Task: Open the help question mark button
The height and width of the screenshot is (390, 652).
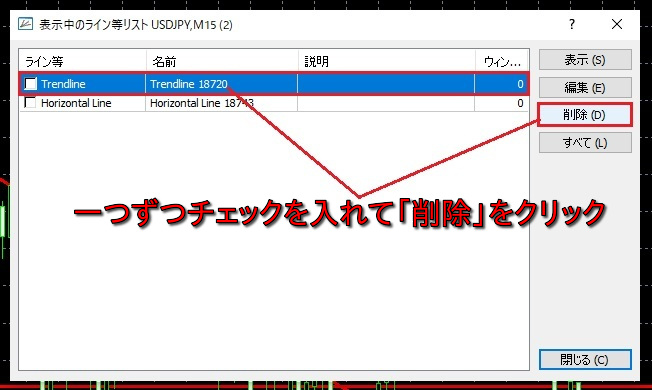Action: pyautogui.click(x=572, y=24)
